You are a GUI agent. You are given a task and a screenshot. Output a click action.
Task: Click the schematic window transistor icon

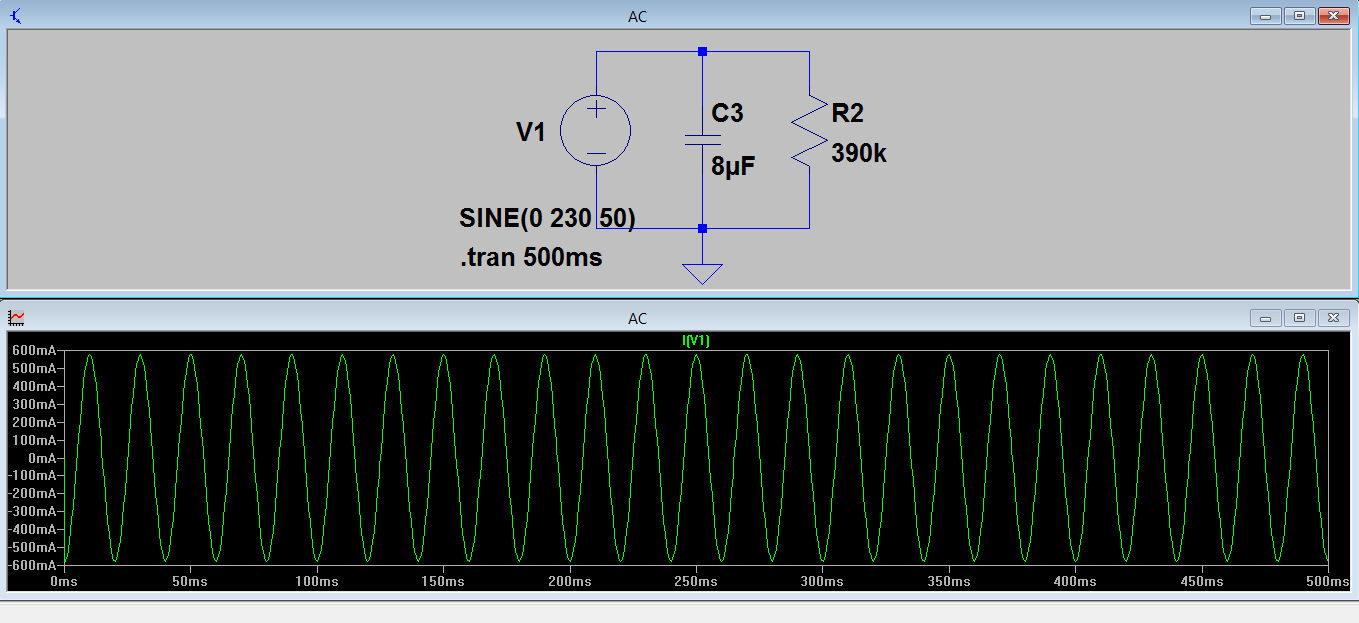tap(16, 15)
